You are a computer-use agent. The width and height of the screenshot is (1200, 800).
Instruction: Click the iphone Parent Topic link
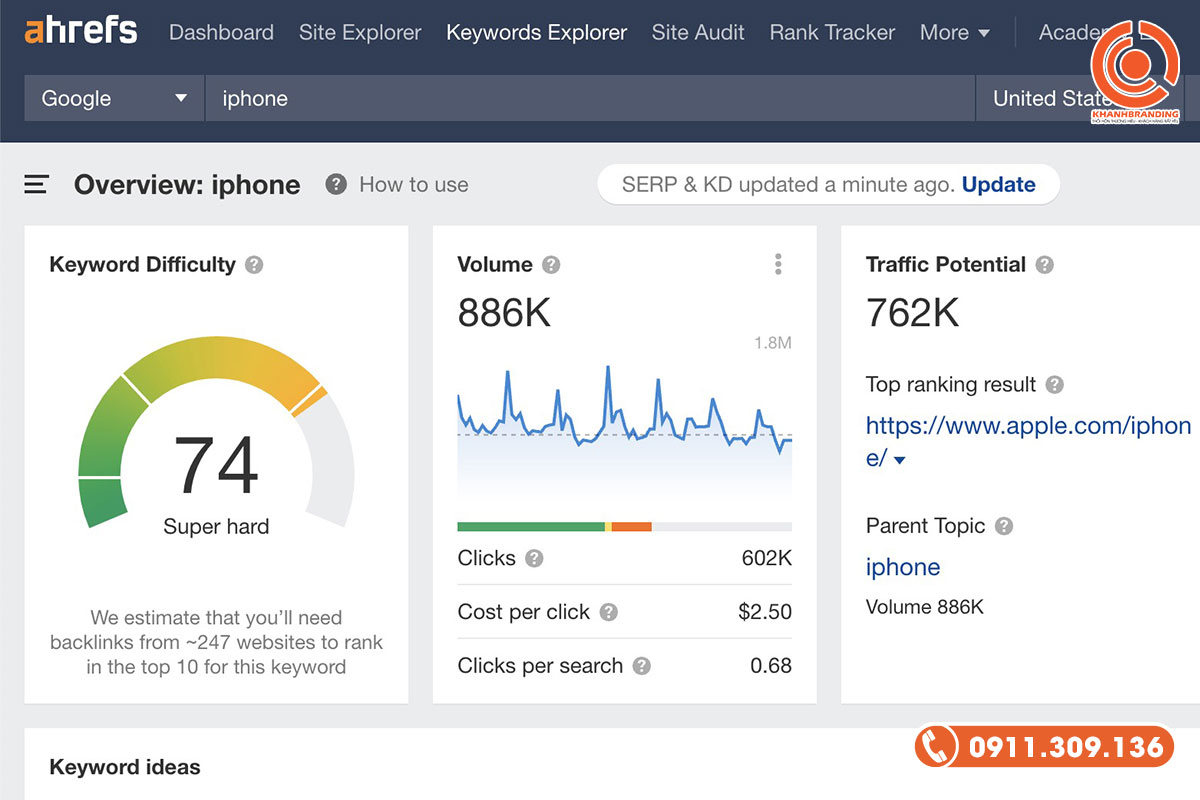(903, 567)
